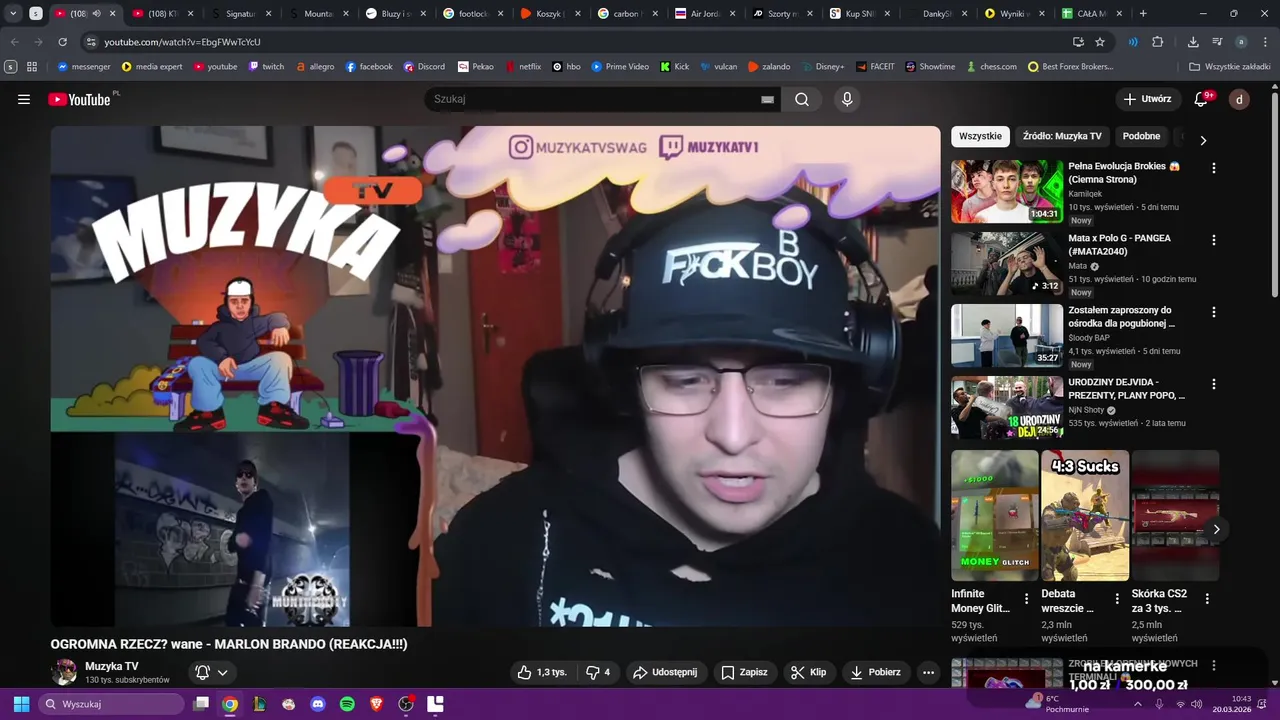1280x720 pixels.
Task: Click the Udostępnij share button
Action: coord(665,672)
